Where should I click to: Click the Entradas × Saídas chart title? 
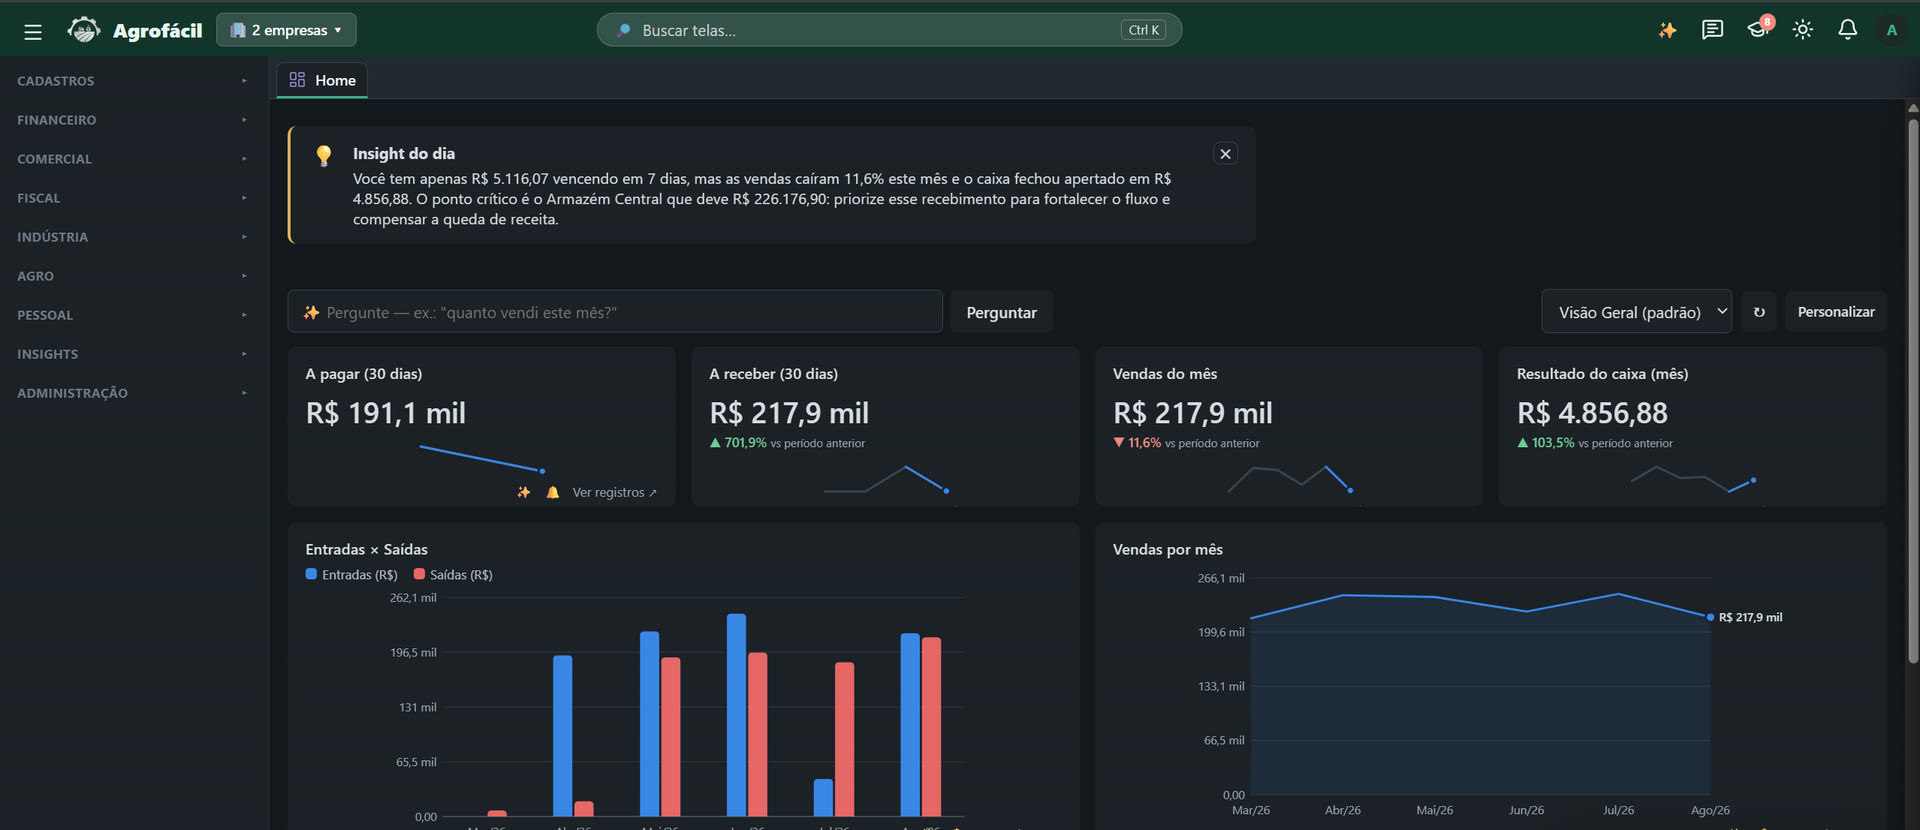[x=366, y=550]
